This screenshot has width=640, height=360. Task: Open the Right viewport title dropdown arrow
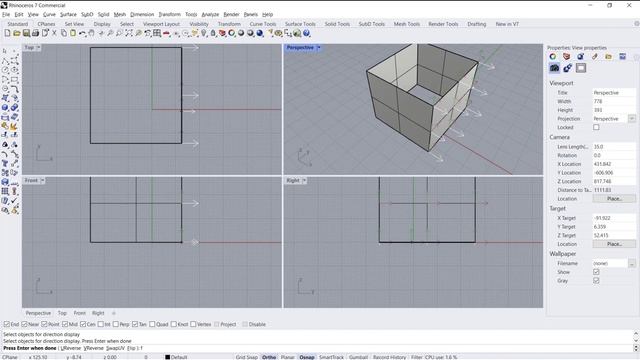coord(304,180)
